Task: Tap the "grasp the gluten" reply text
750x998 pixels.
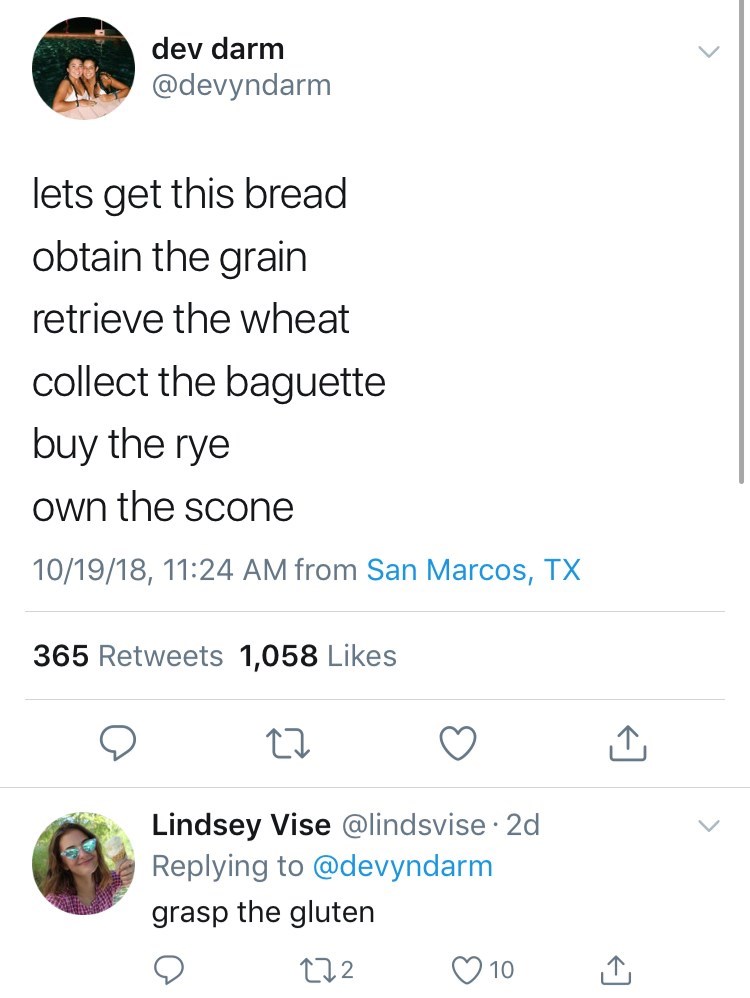Action: coord(263,912)
